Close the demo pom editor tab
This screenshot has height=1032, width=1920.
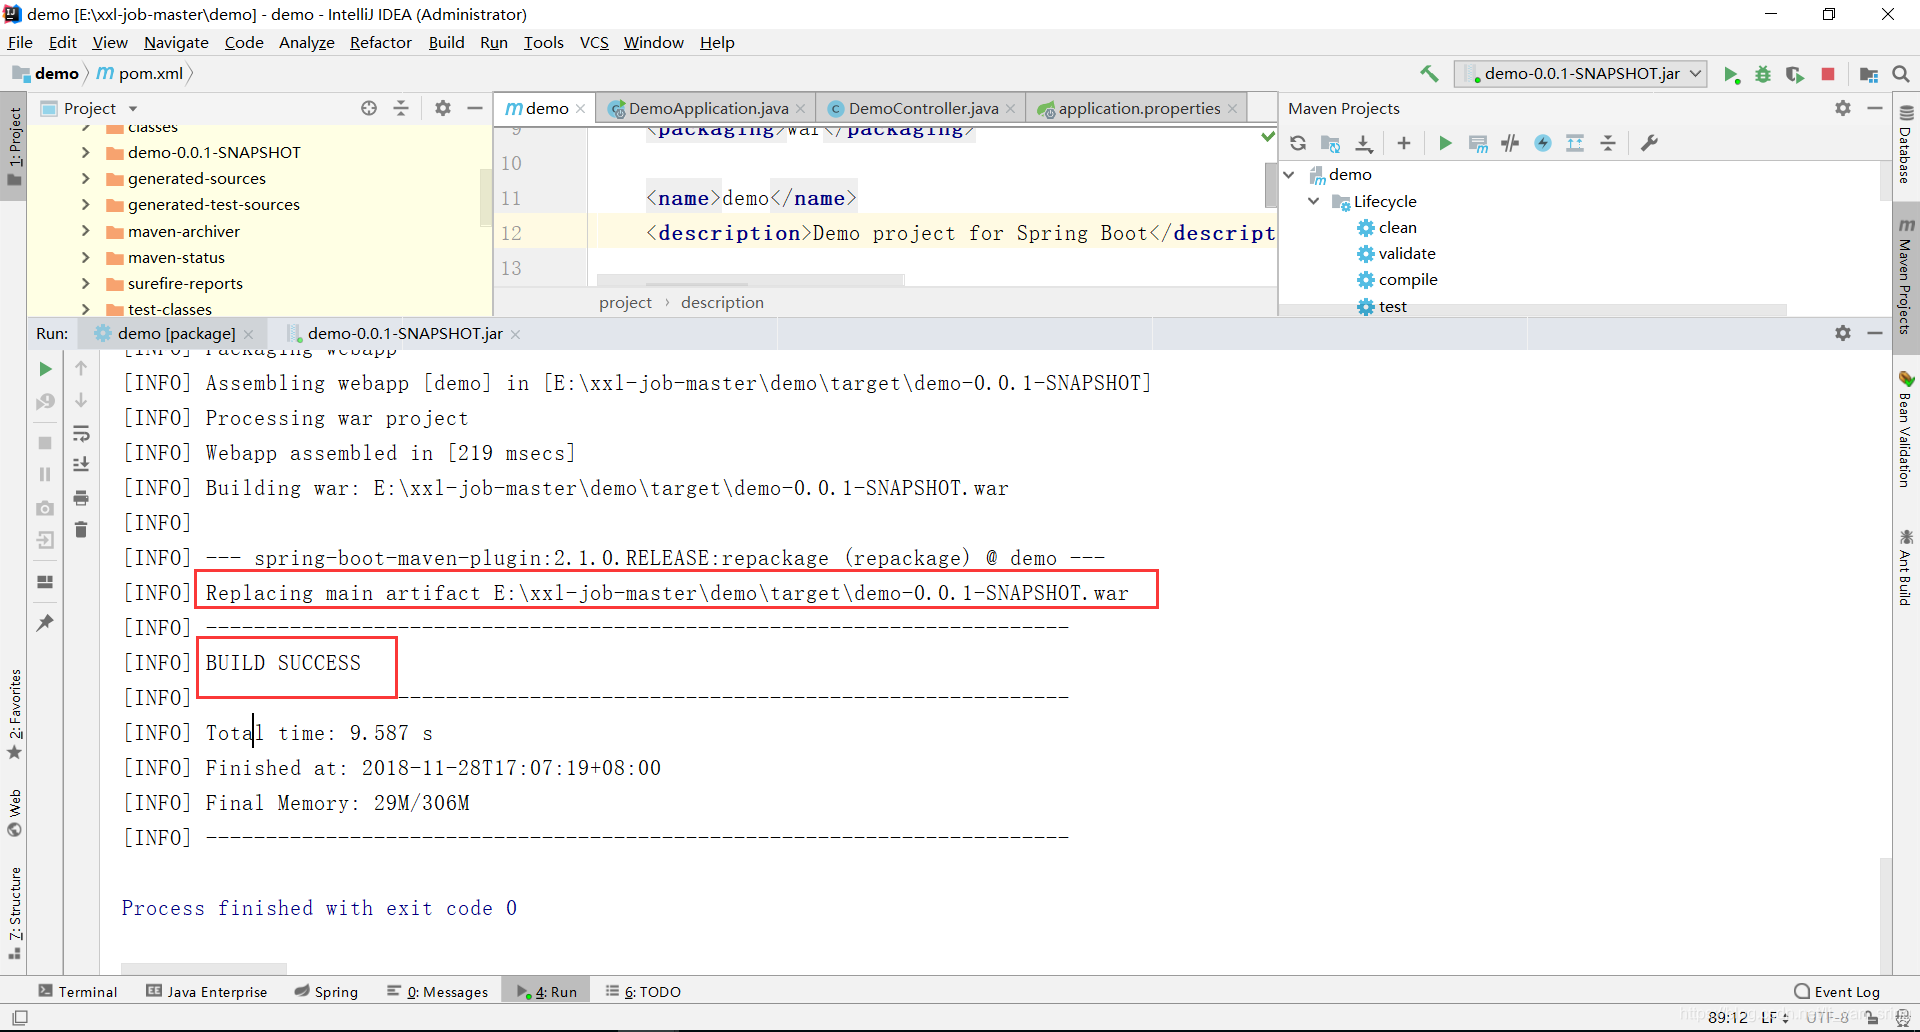580,109
